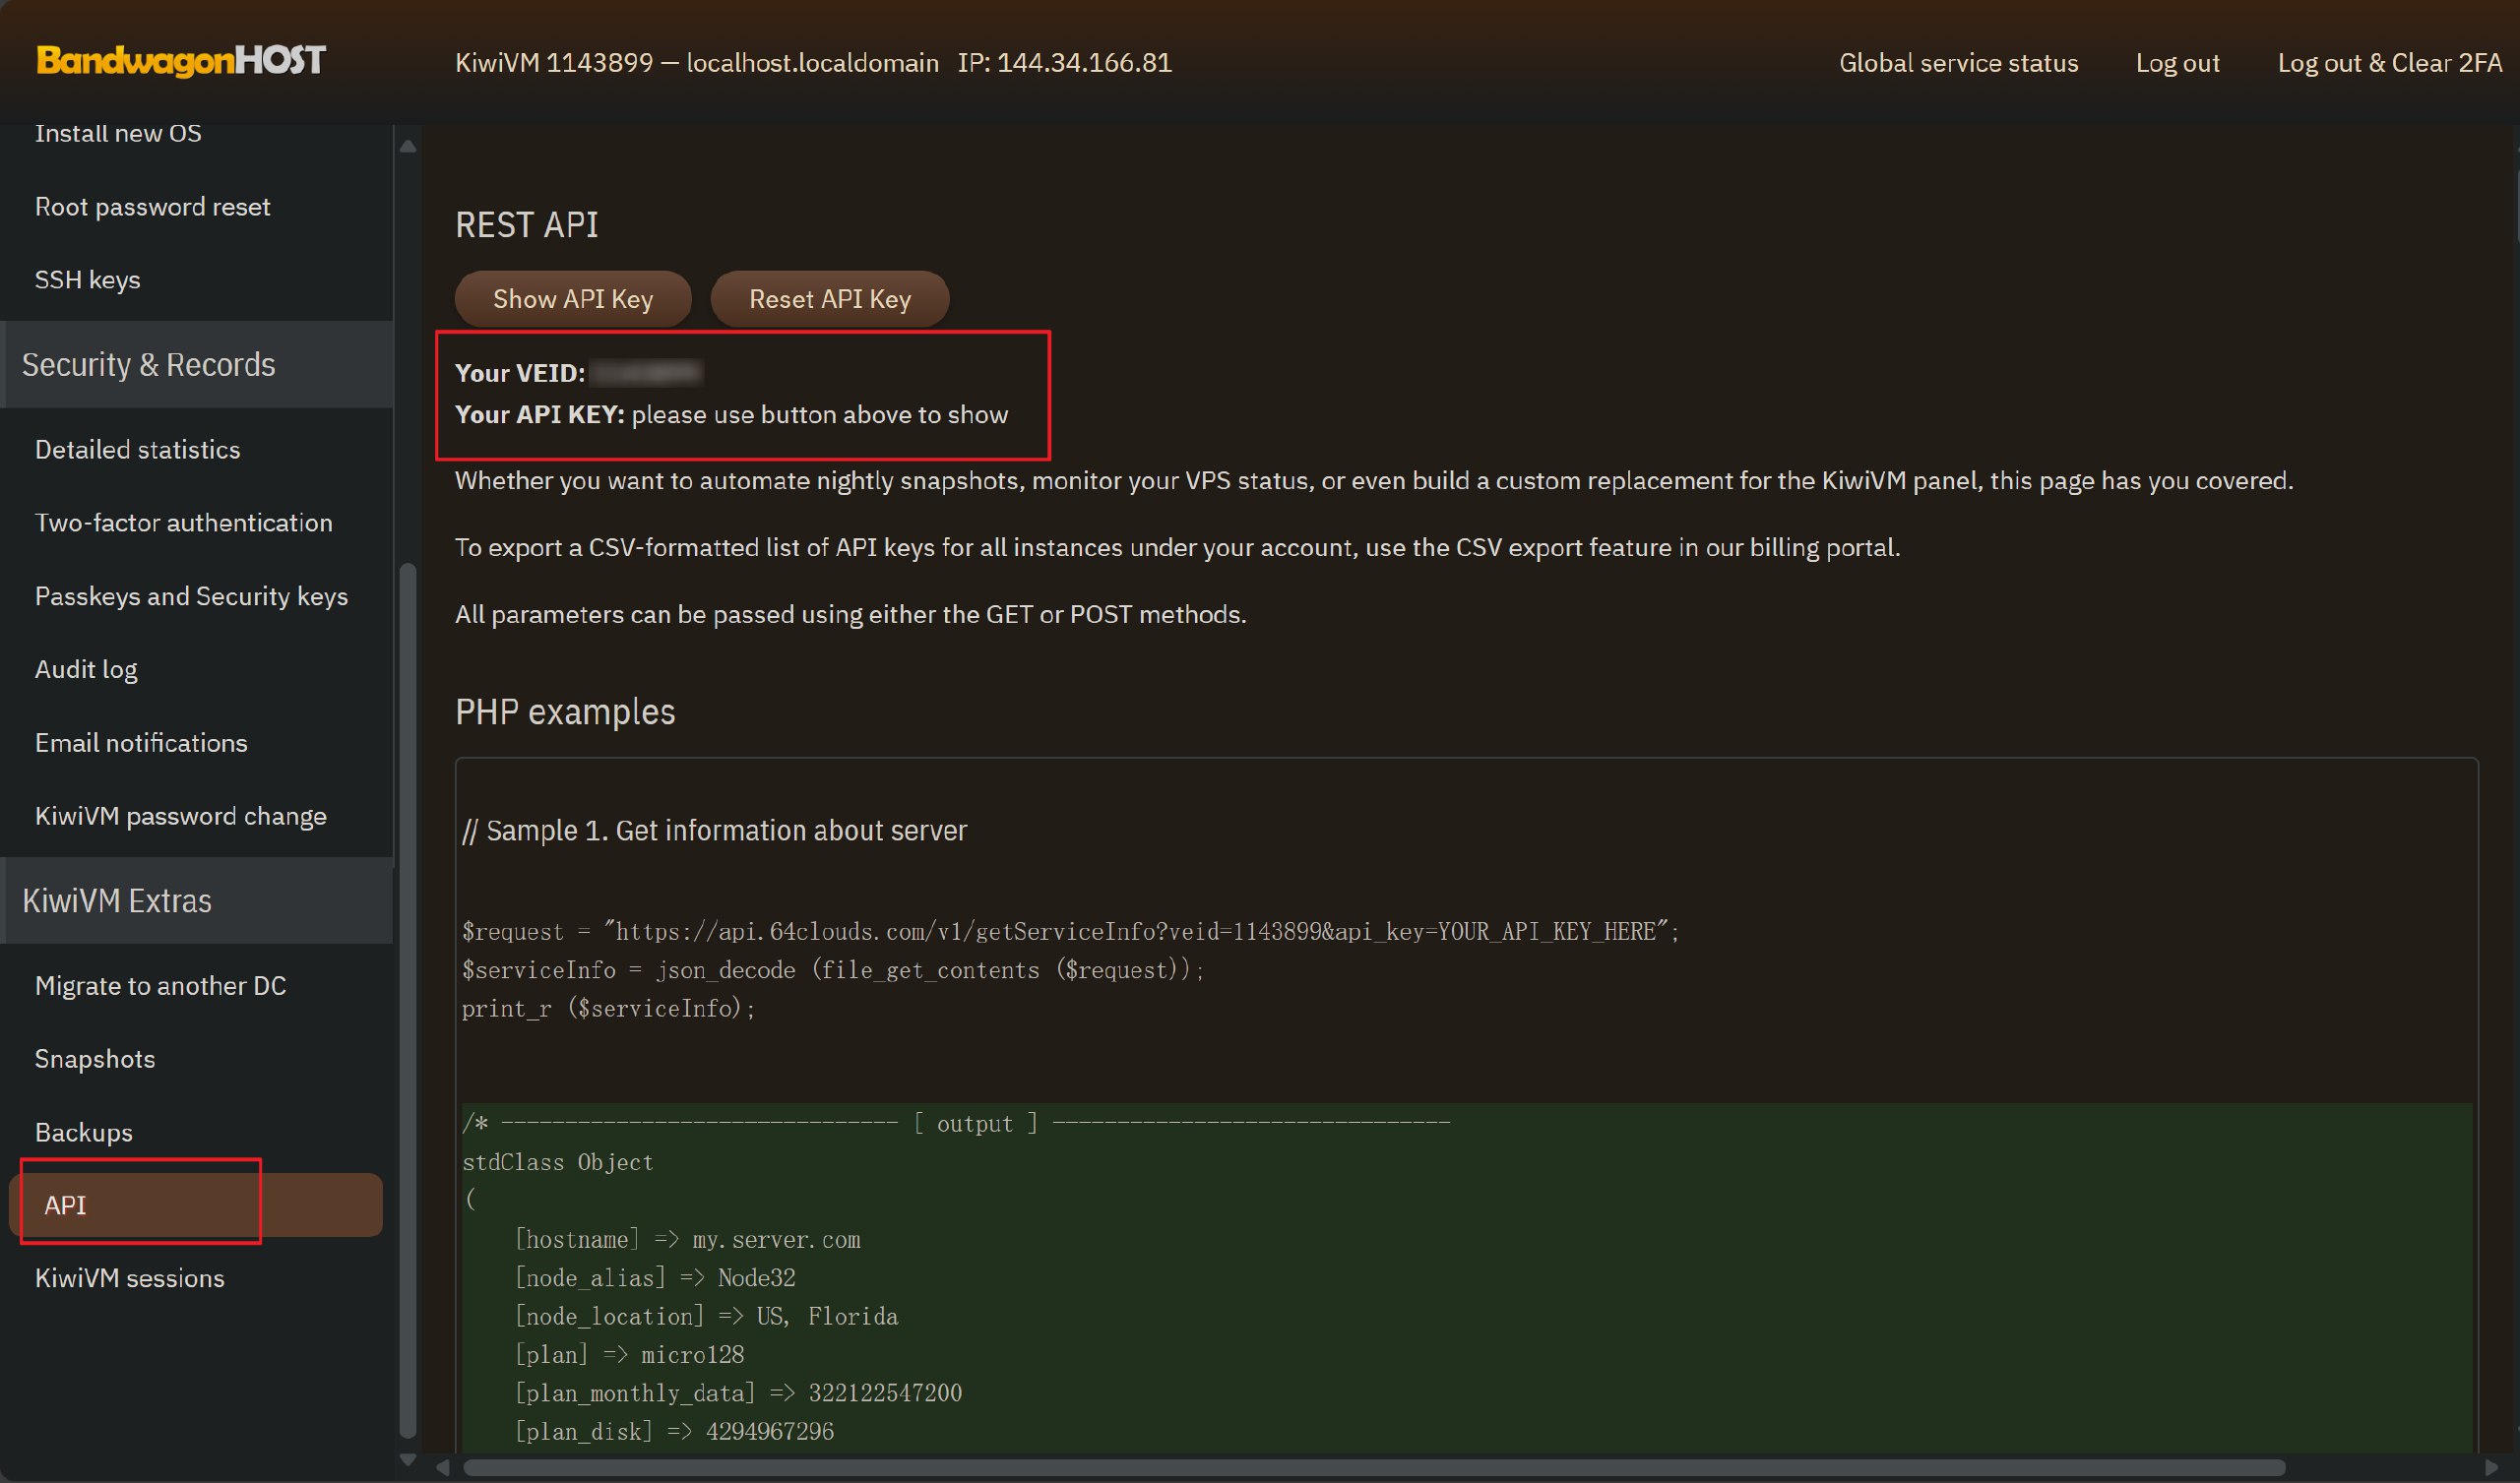This screenshot has width=2520, height=1483.
Task: Click the Your API KEY text line
Action: pyautogui.click(x=732, y=415)
